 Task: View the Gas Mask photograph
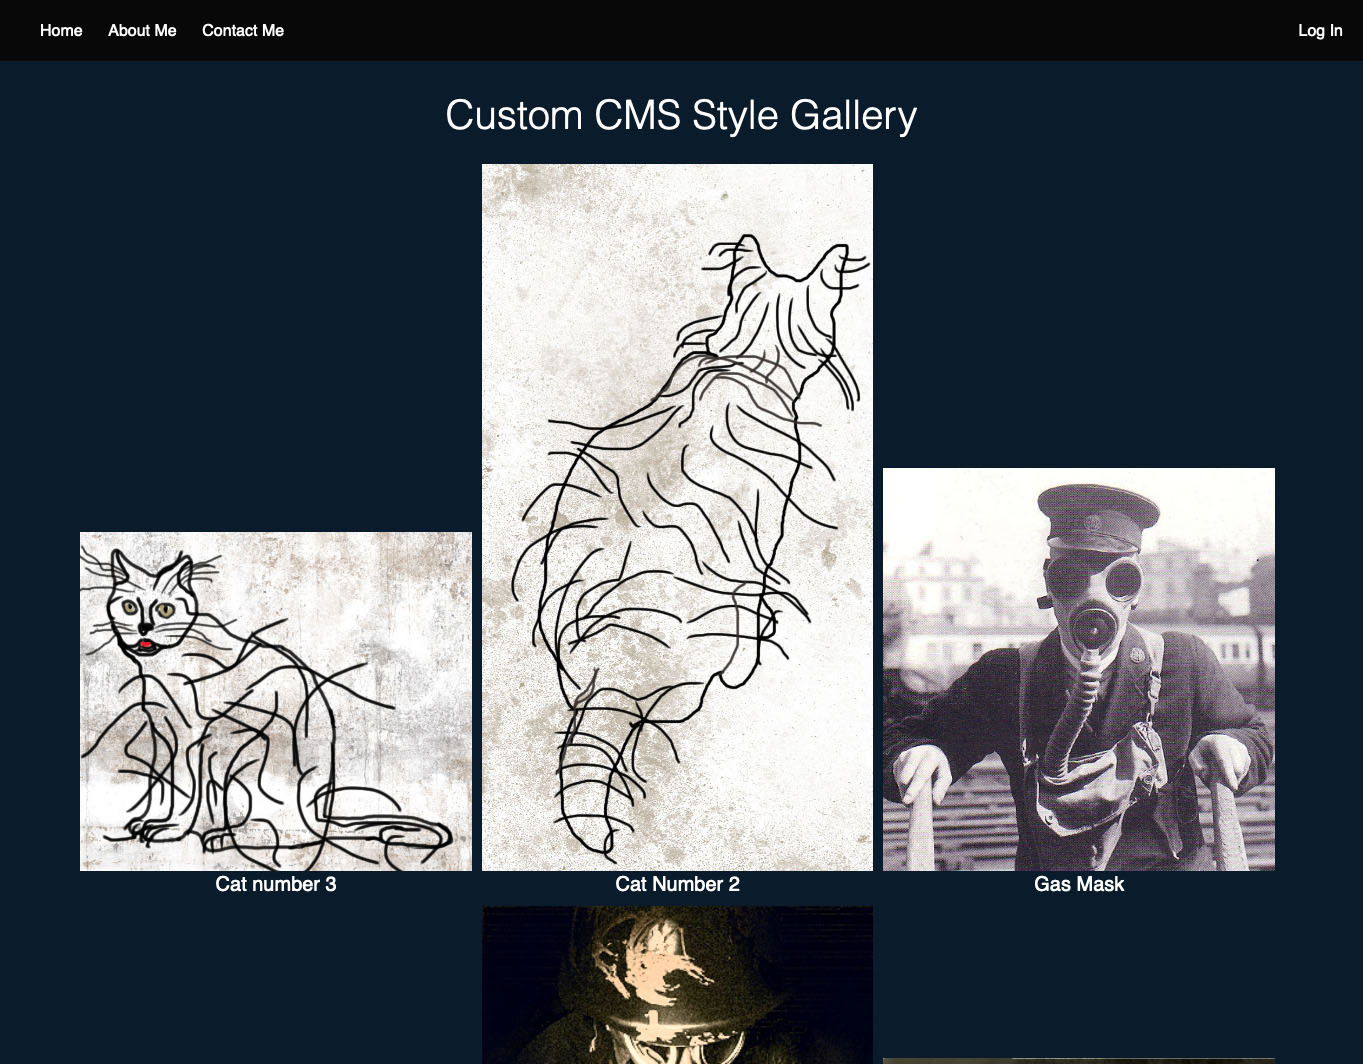(x=1079, y=669)
